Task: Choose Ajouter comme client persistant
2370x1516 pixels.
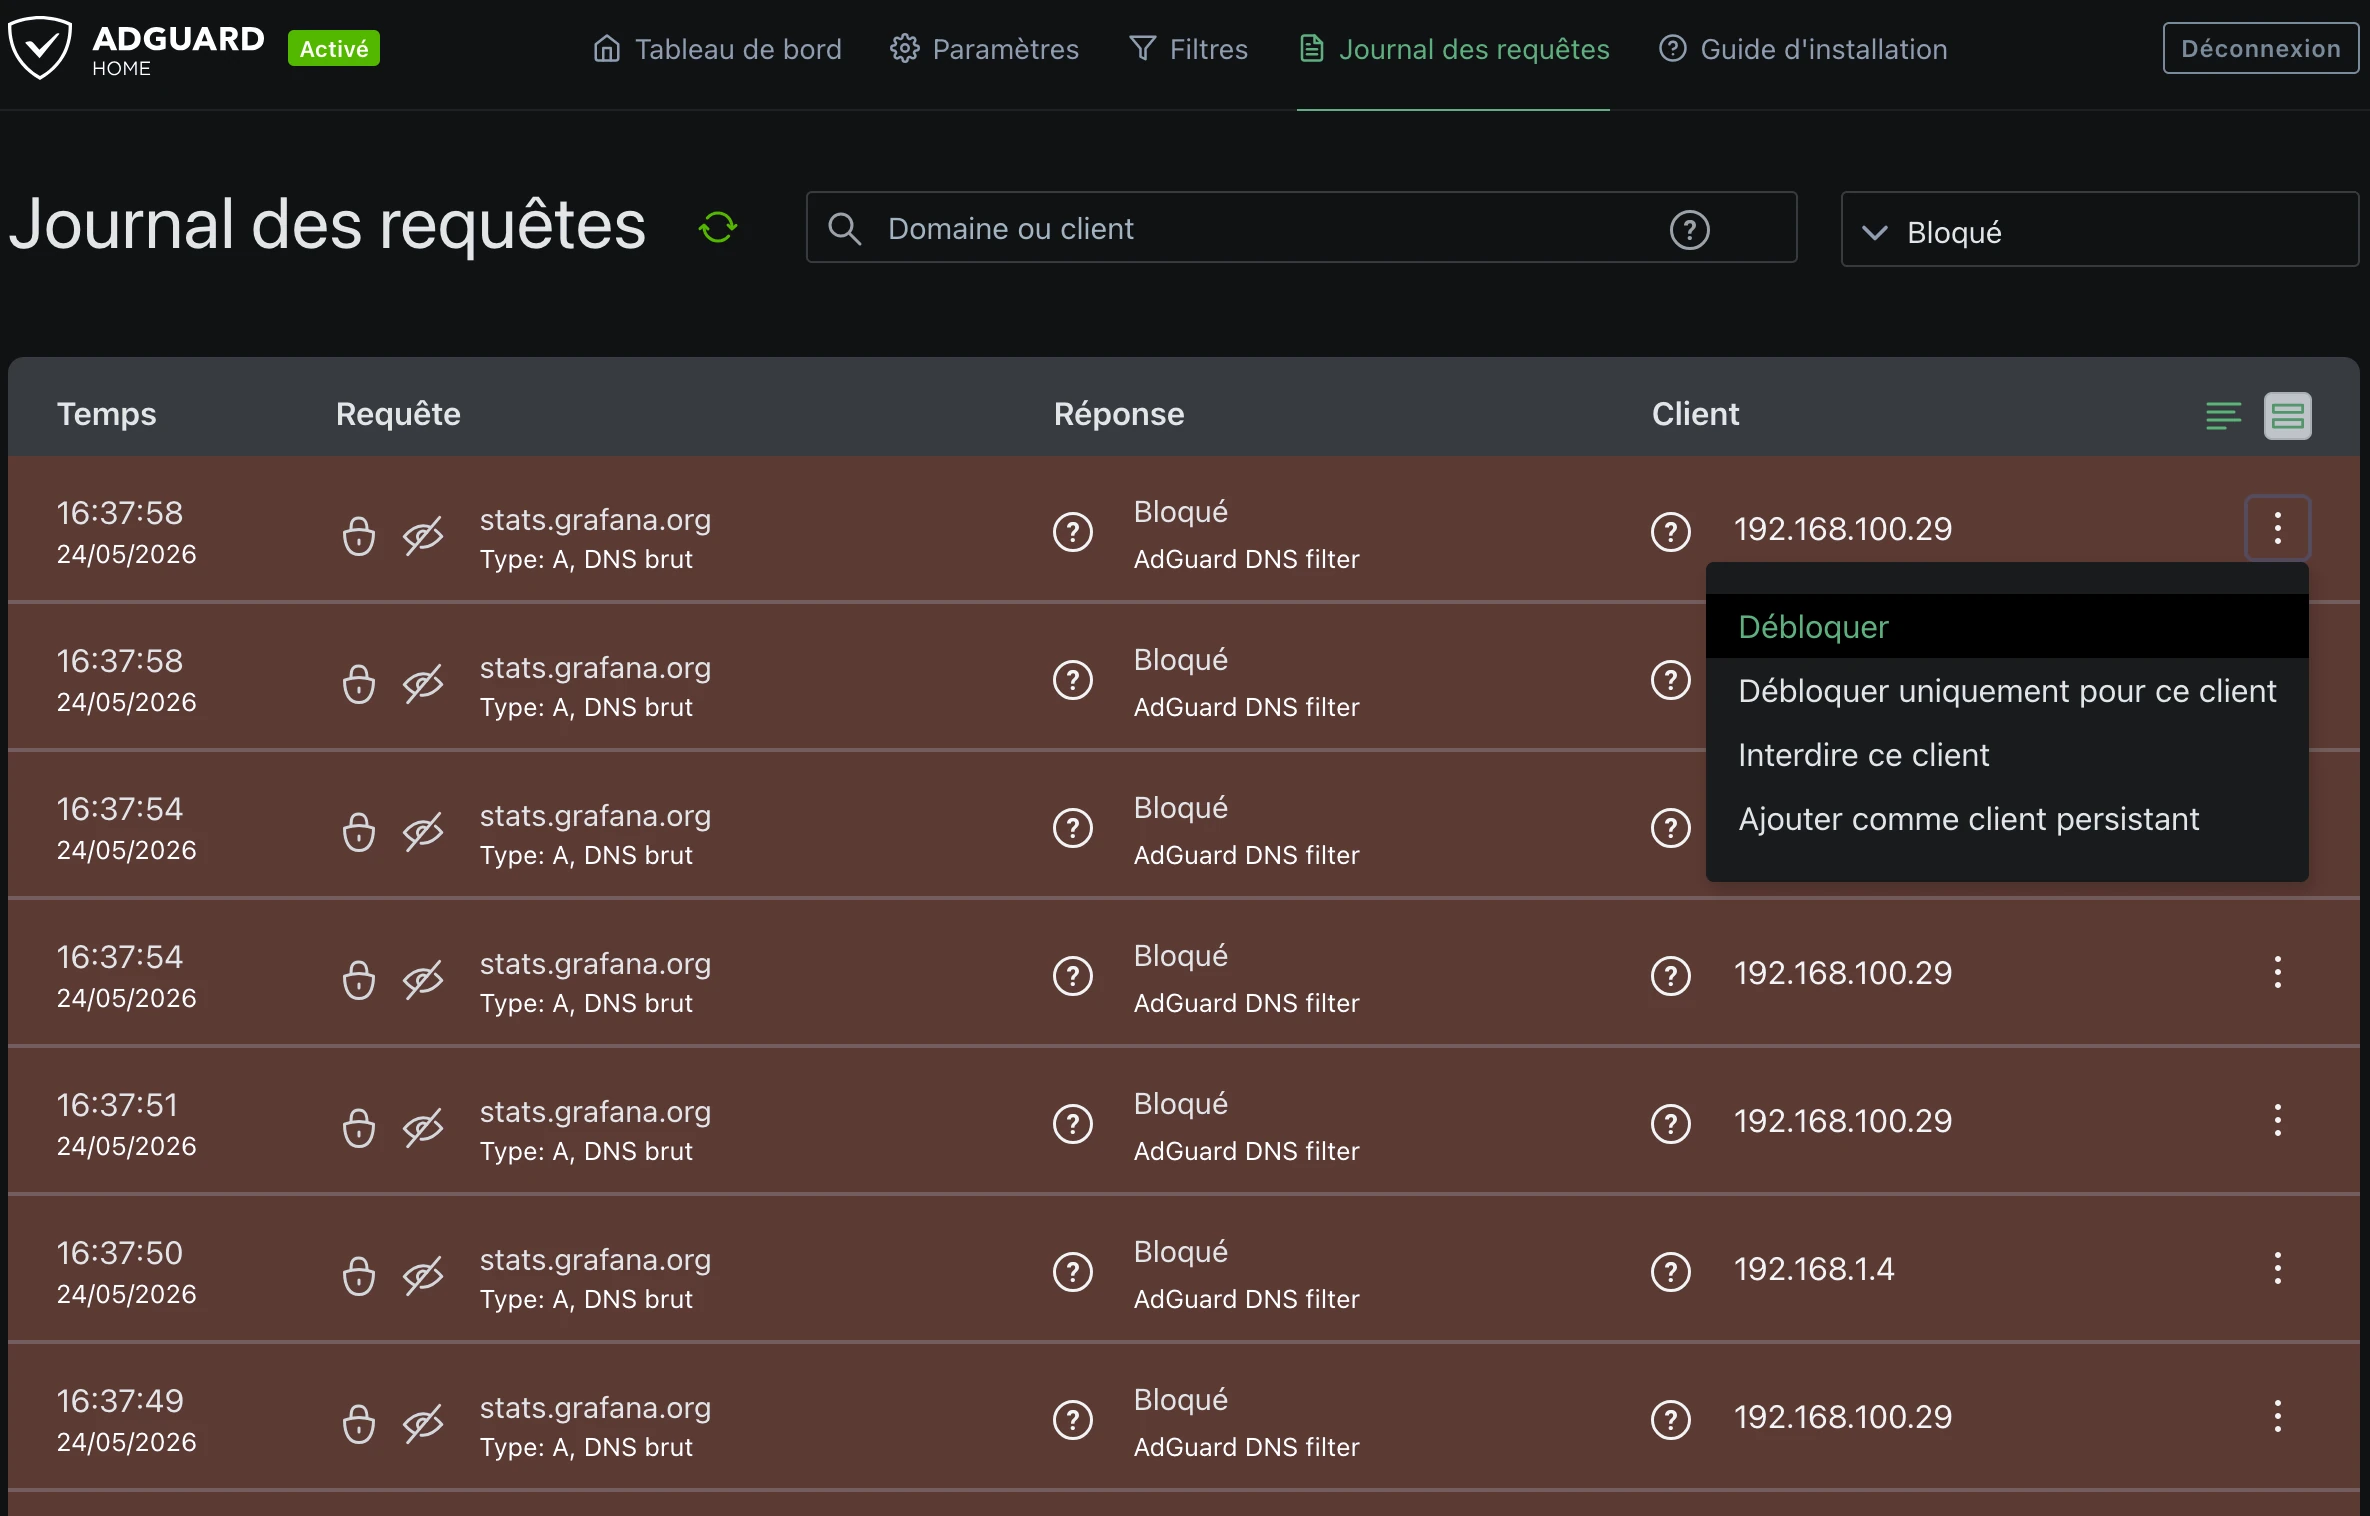Action: tap(2007, 818)
